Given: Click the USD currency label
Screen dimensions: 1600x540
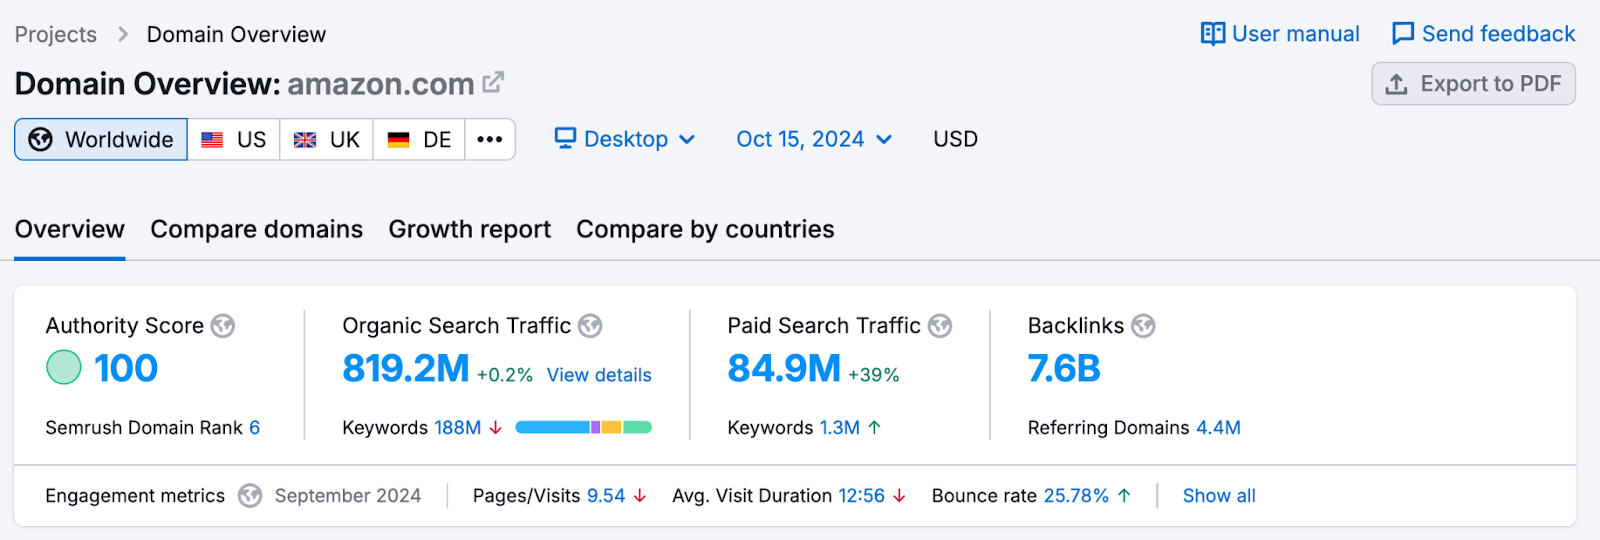Looking at the screenshot, I should click(x=955, y=139).
